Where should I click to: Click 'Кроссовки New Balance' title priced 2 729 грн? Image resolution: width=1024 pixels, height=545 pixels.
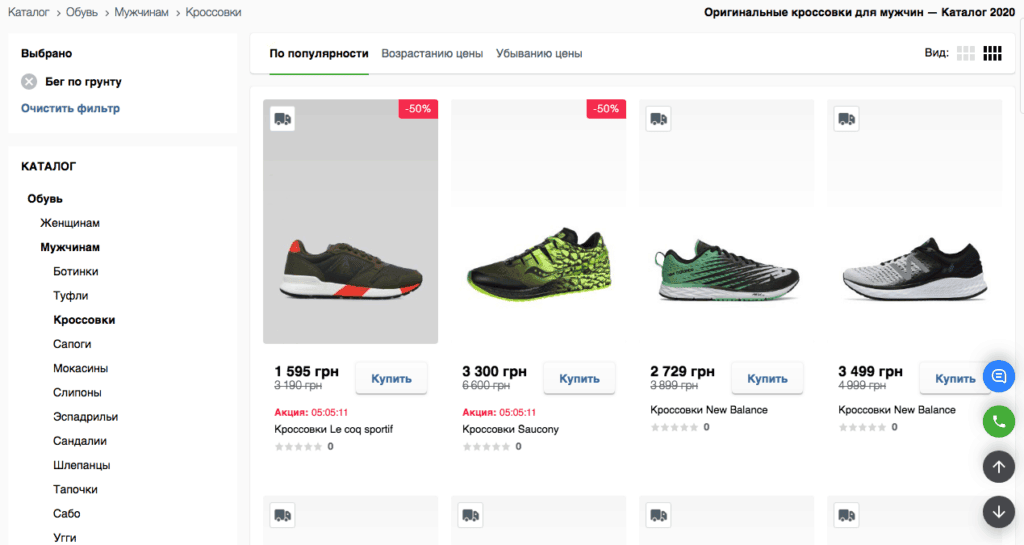[709, 410]
